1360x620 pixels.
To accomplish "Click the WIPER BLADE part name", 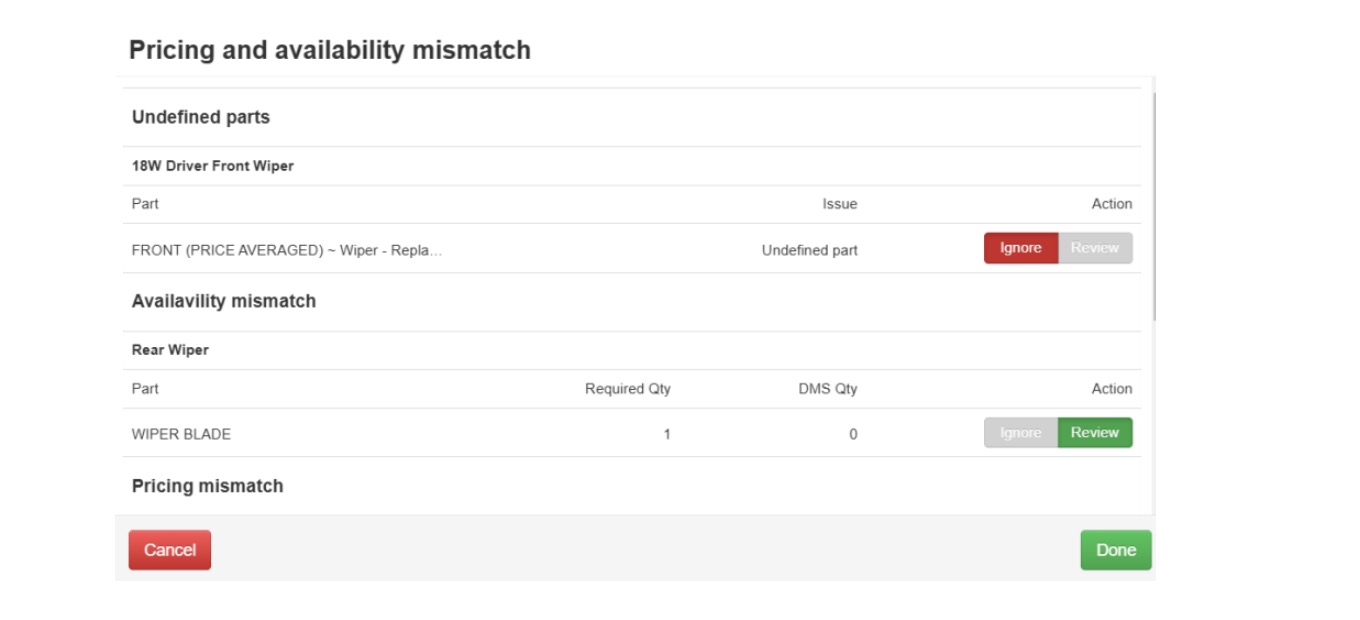I will pyautogui.click(x=181, y=434).
